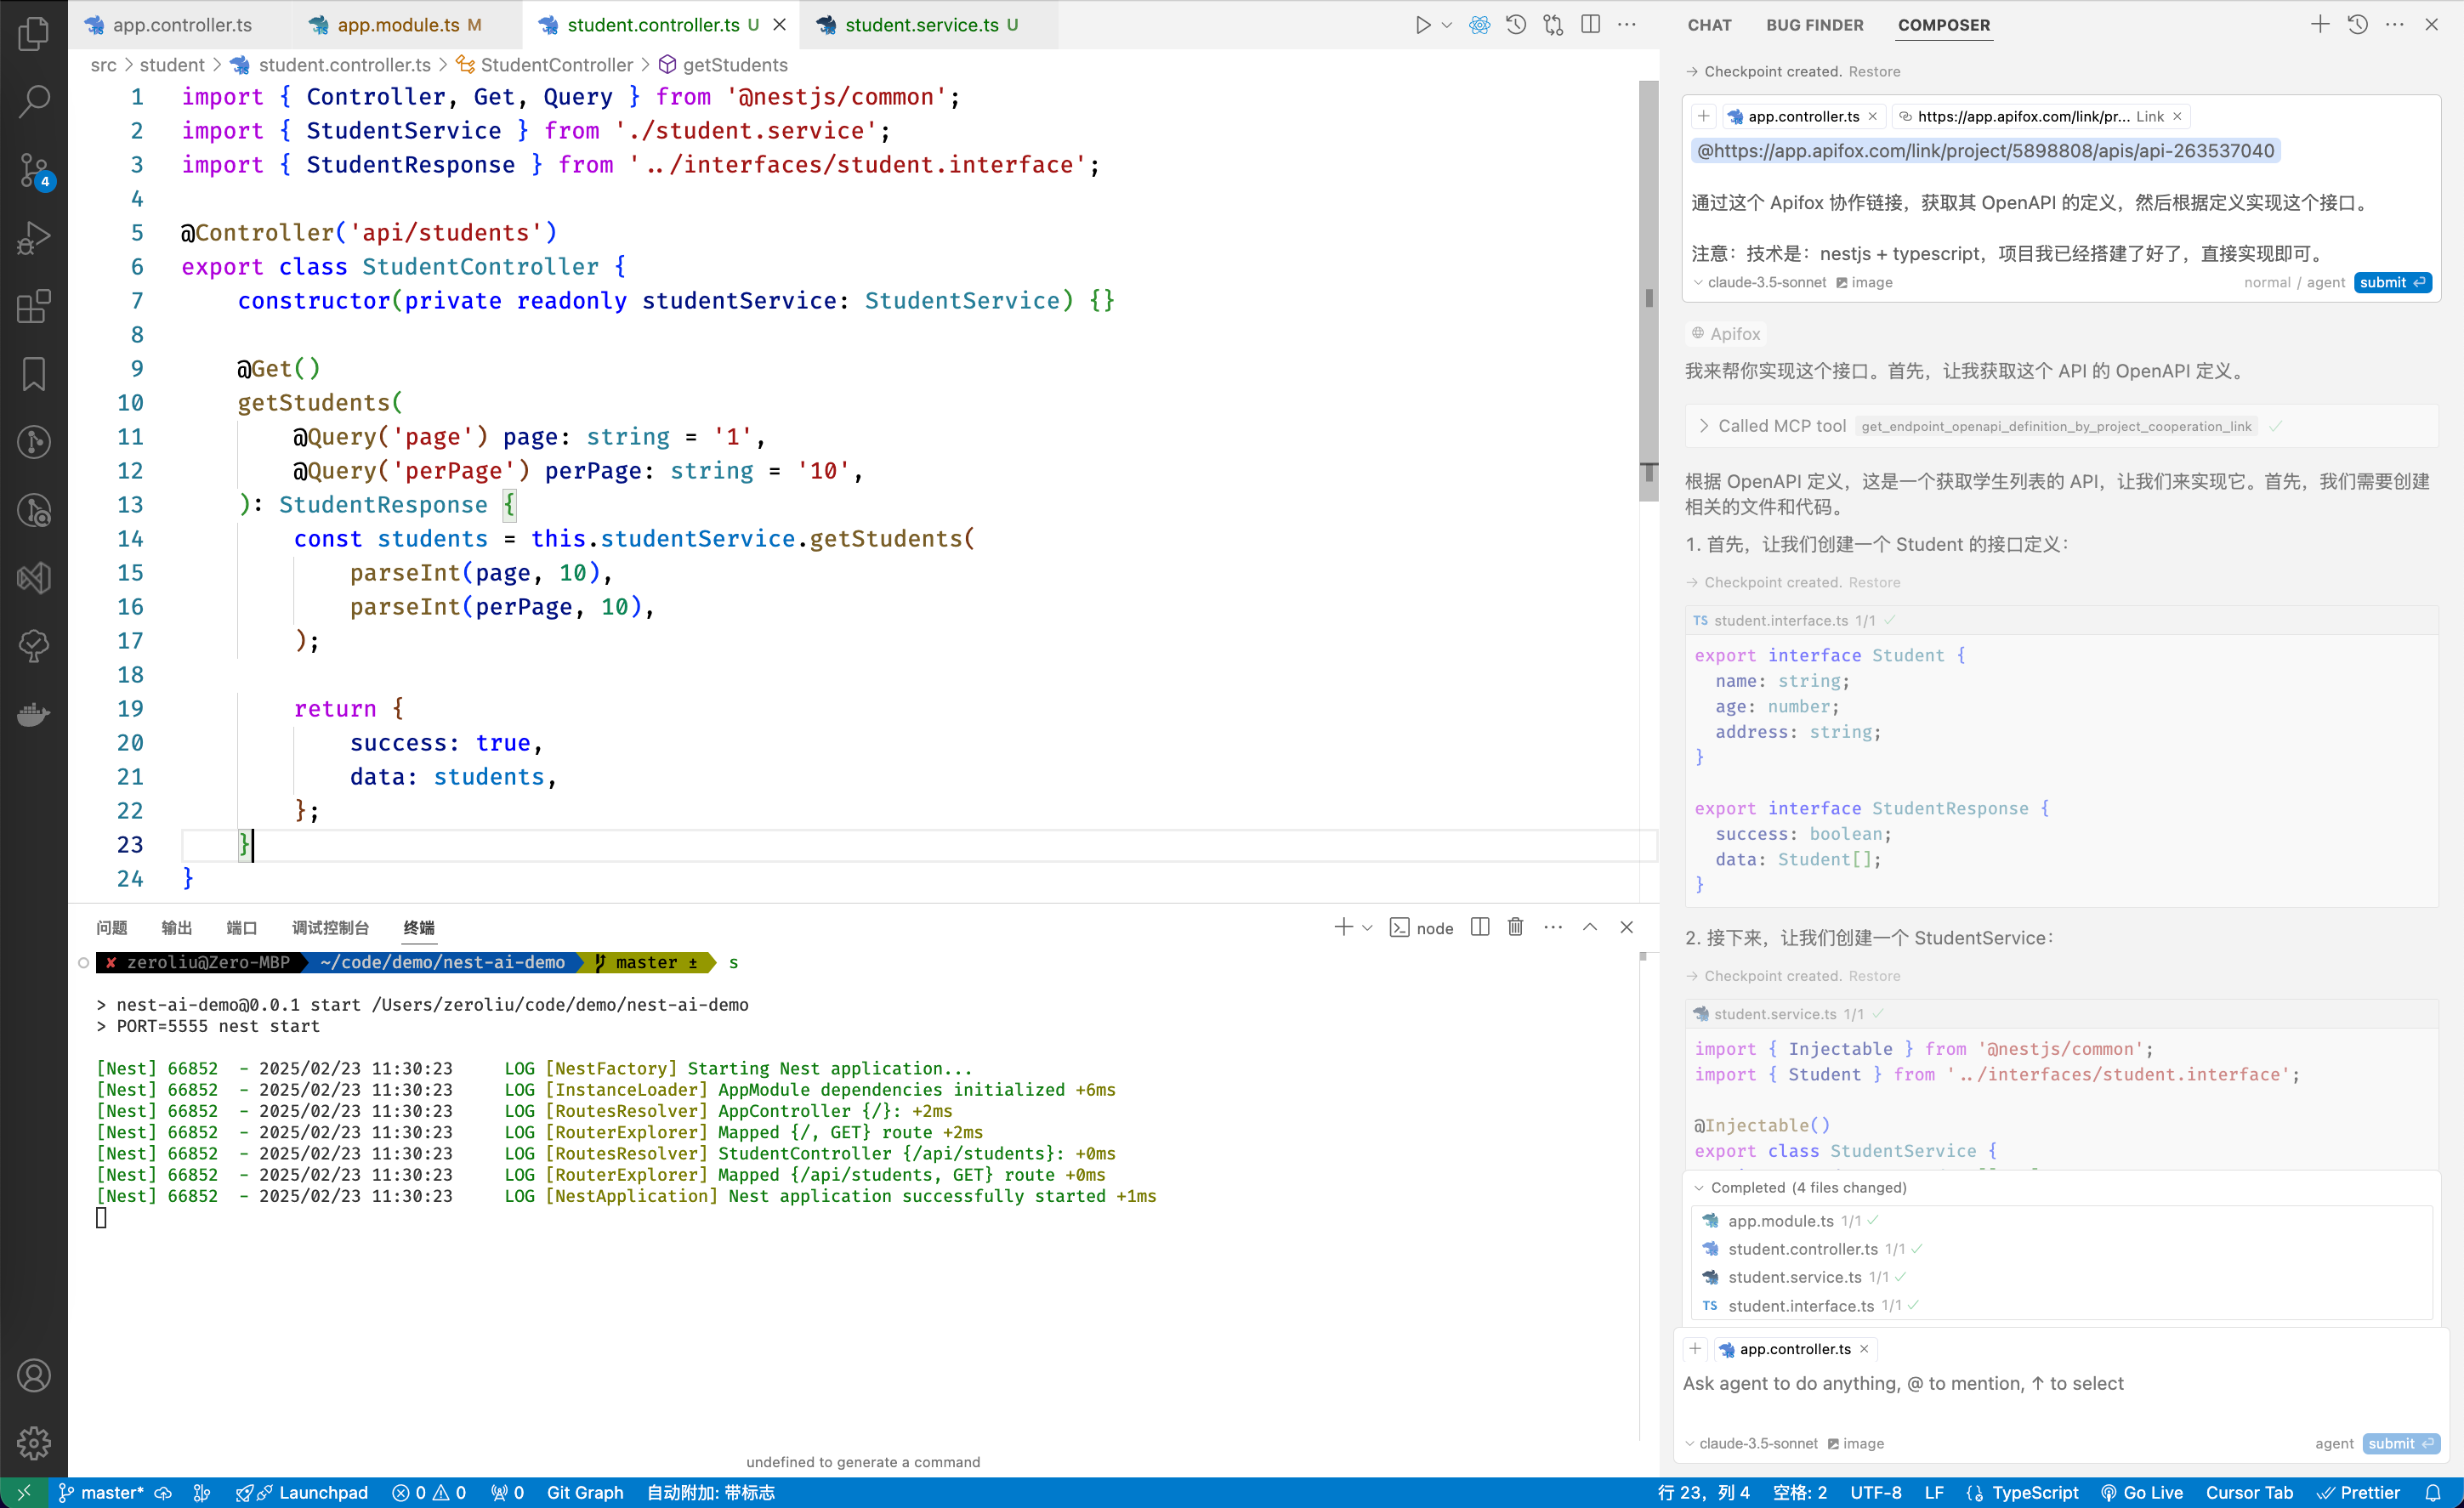Switch to the student.service.ts editor tab
2464x1508 pixels.
[921, 25]
